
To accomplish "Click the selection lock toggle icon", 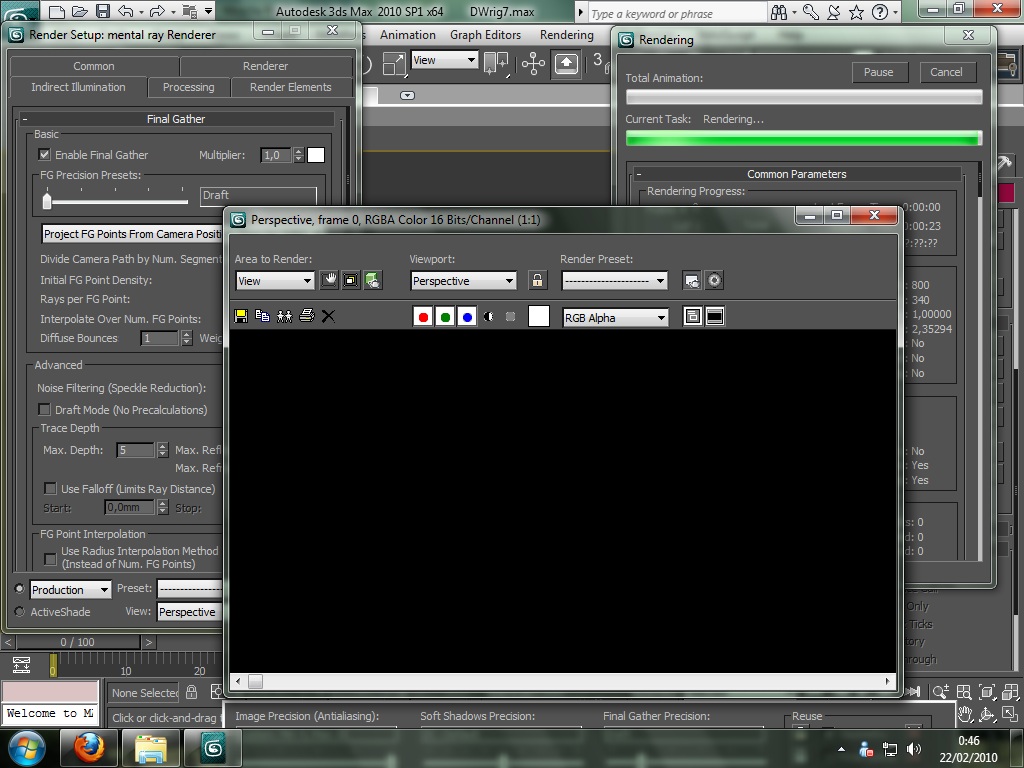I will click(x=191, y=692).
